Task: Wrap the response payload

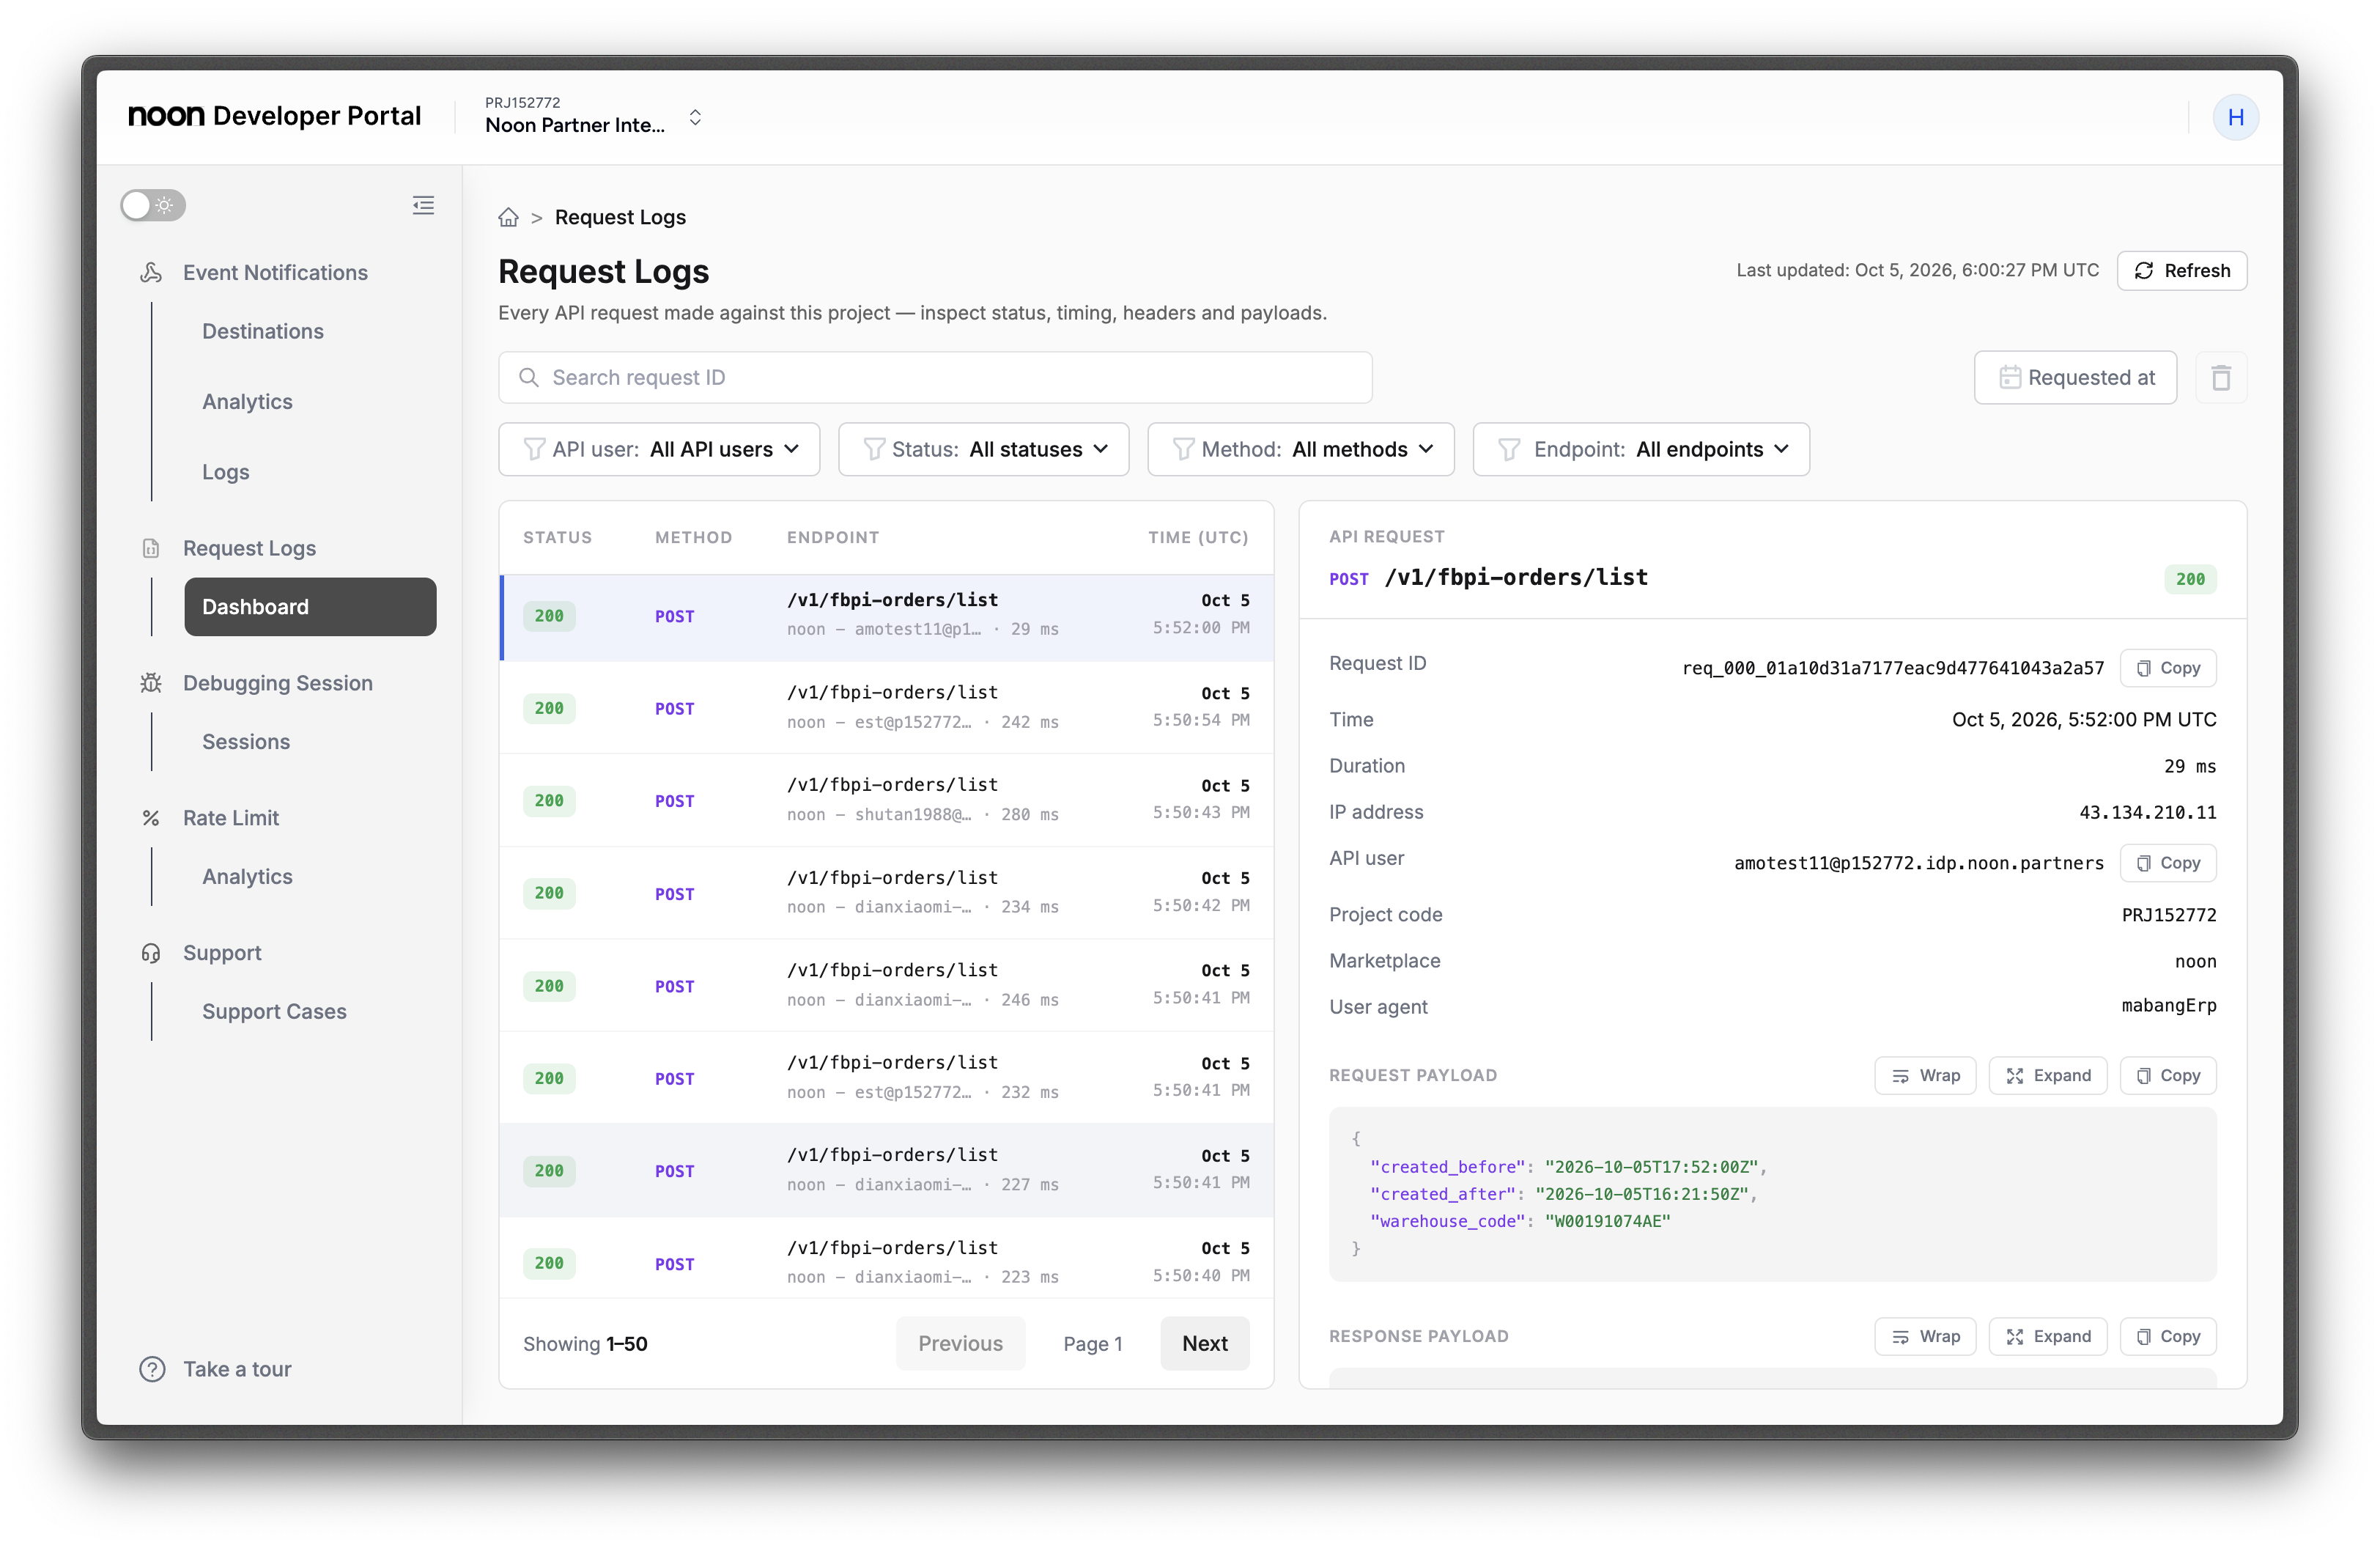Action: click(x=1925, y=1336)
